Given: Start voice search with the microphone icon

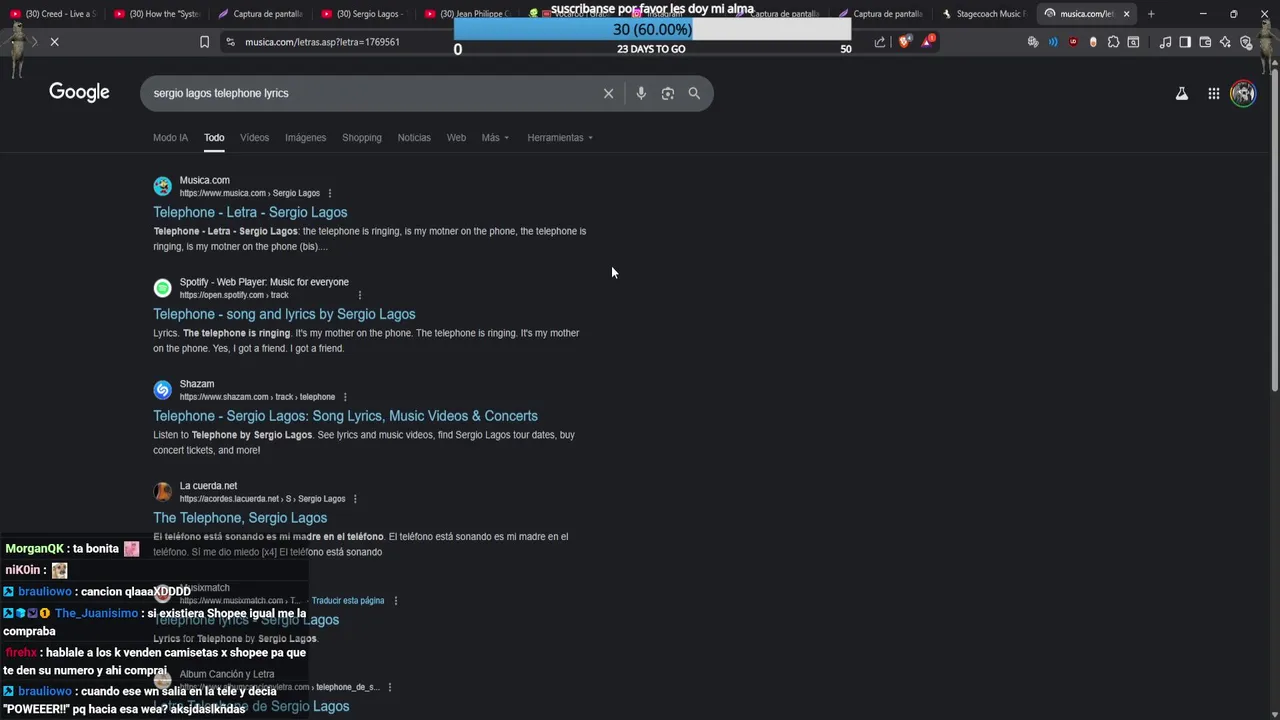Looking at the screenshot, I should point(641,93).
